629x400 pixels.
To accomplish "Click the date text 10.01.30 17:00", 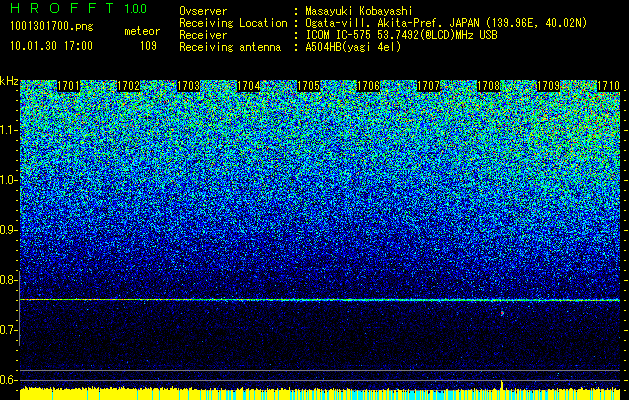I will [x=51, y=46].
